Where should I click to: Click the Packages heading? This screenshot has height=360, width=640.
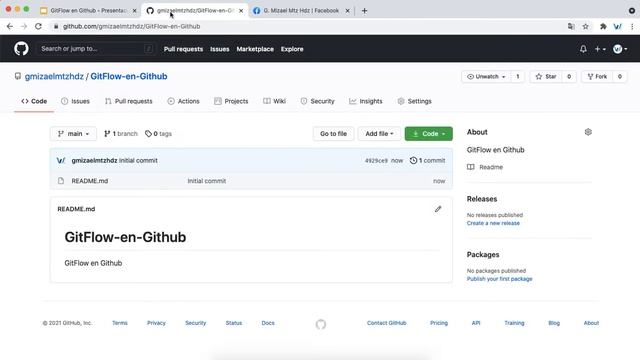click(483, 254)
